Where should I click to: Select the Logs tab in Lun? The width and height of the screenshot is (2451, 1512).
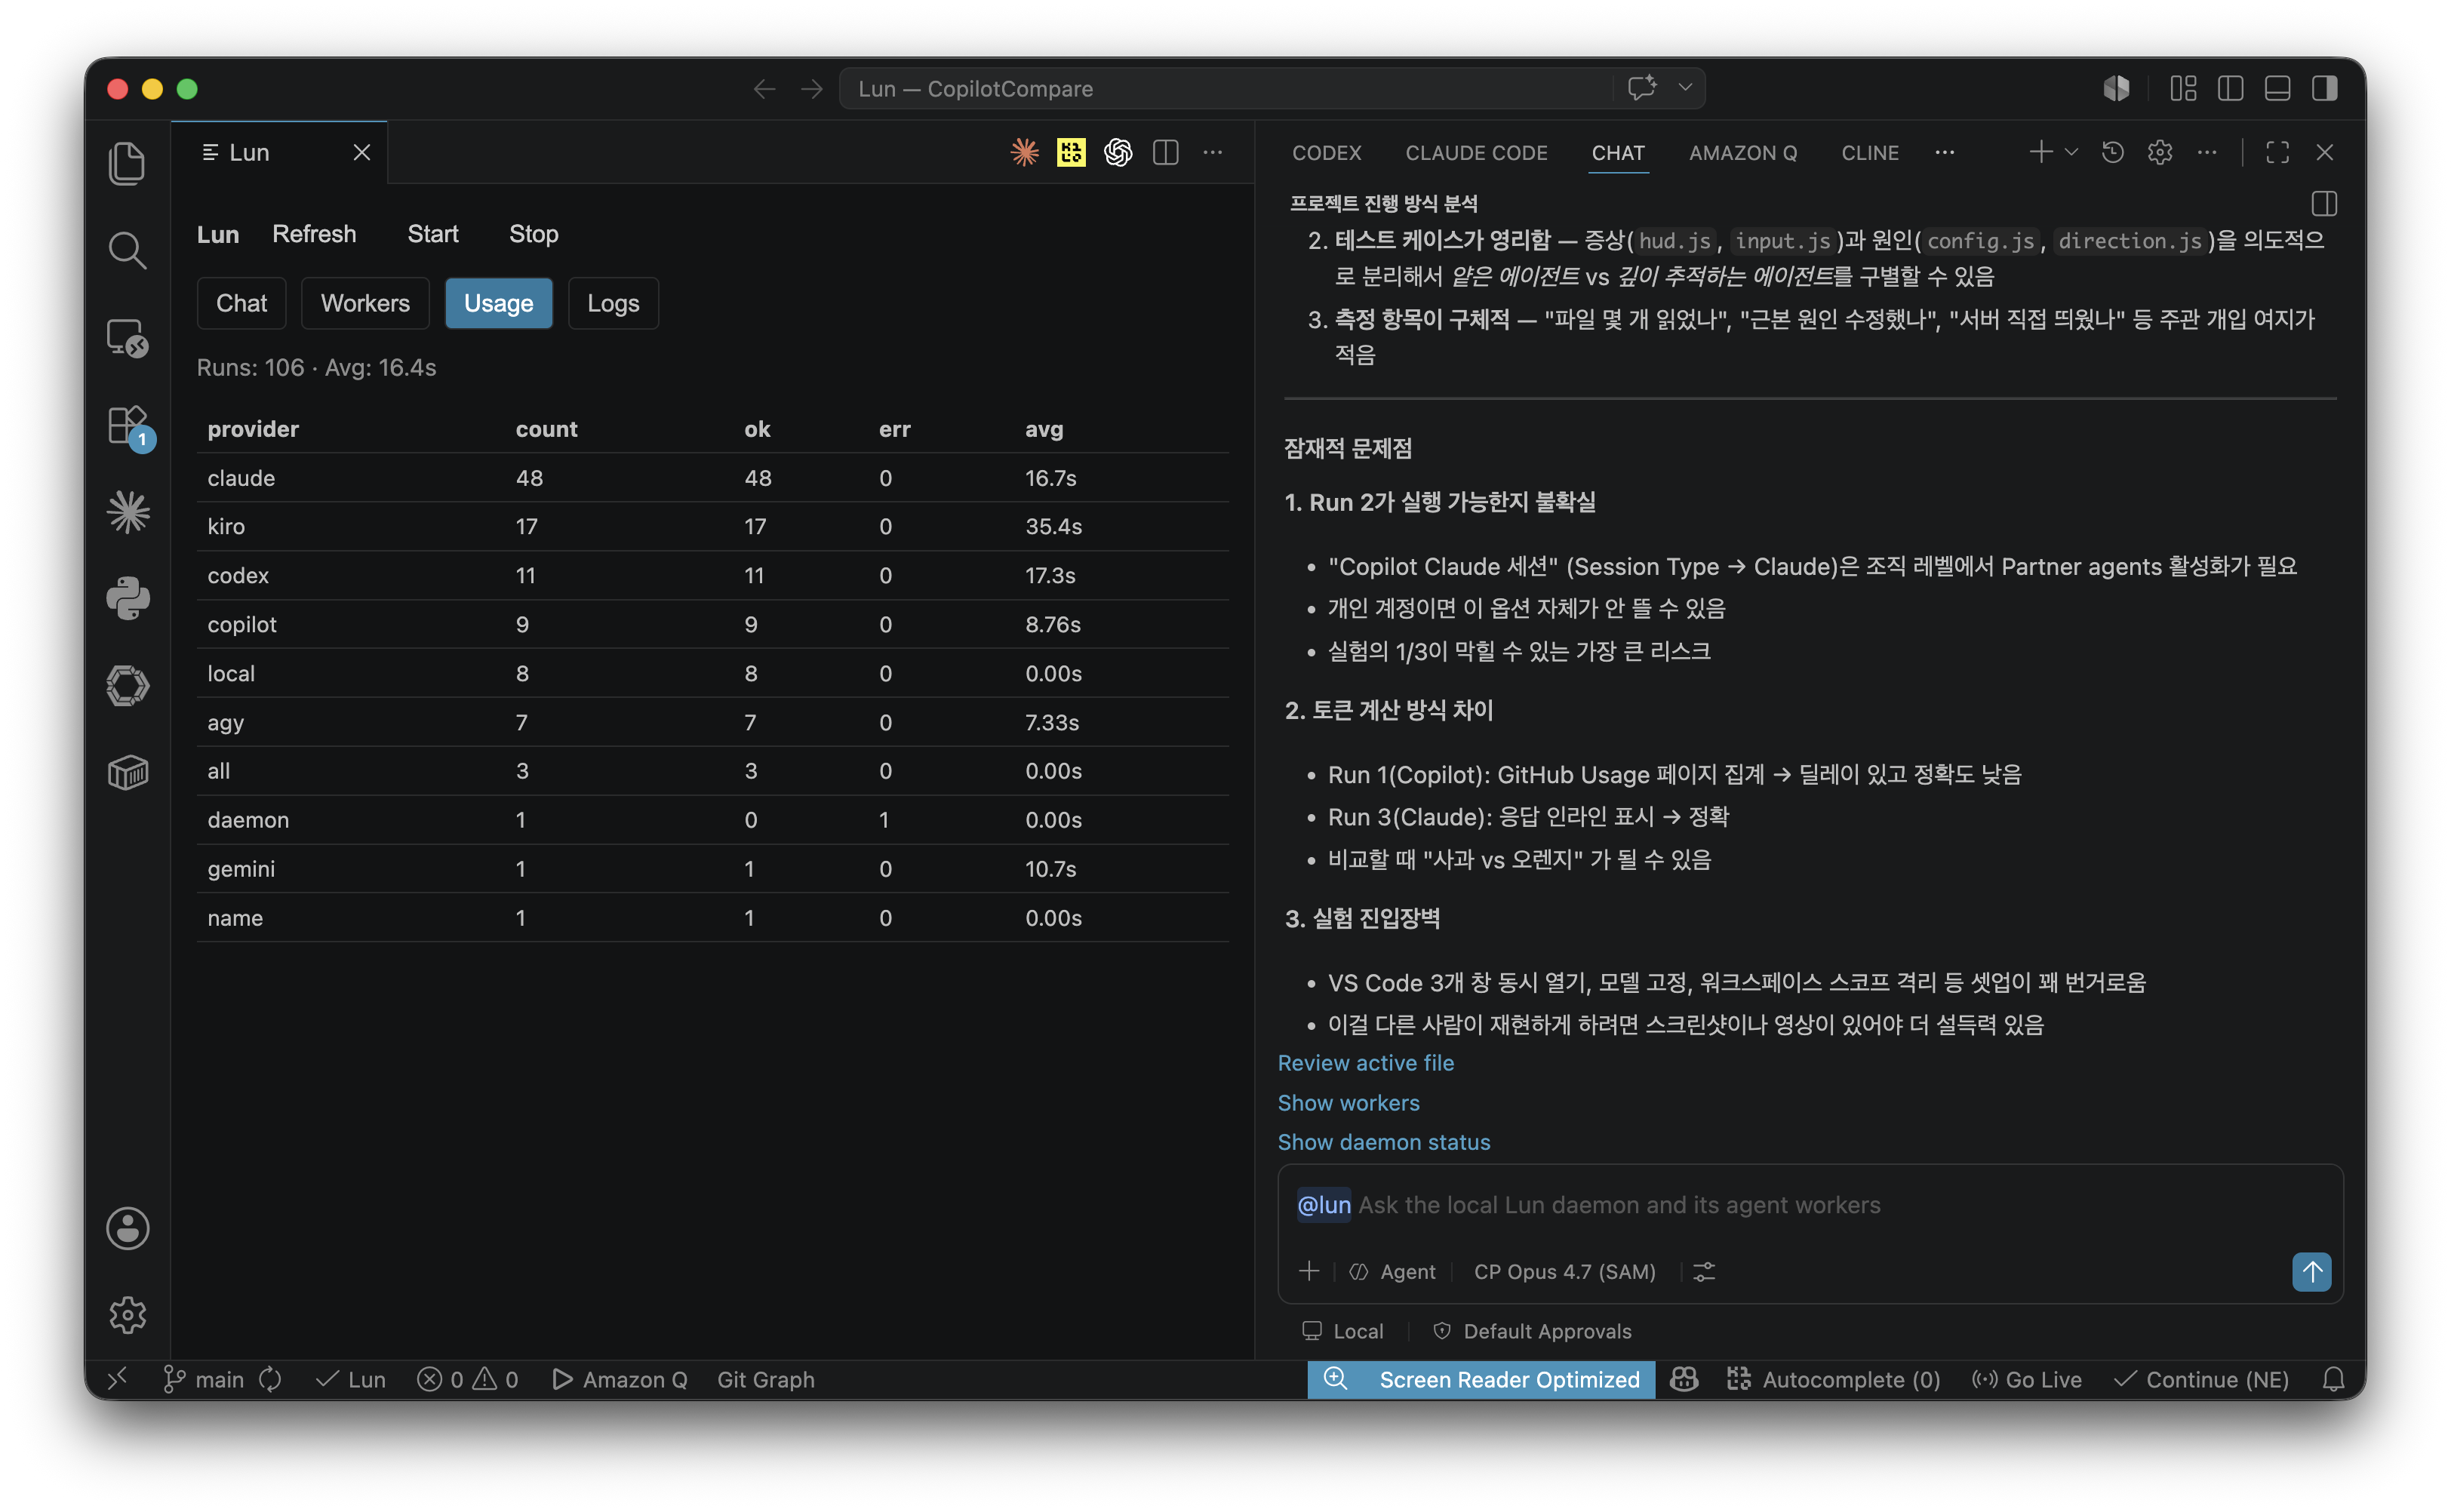coord(613,303)
